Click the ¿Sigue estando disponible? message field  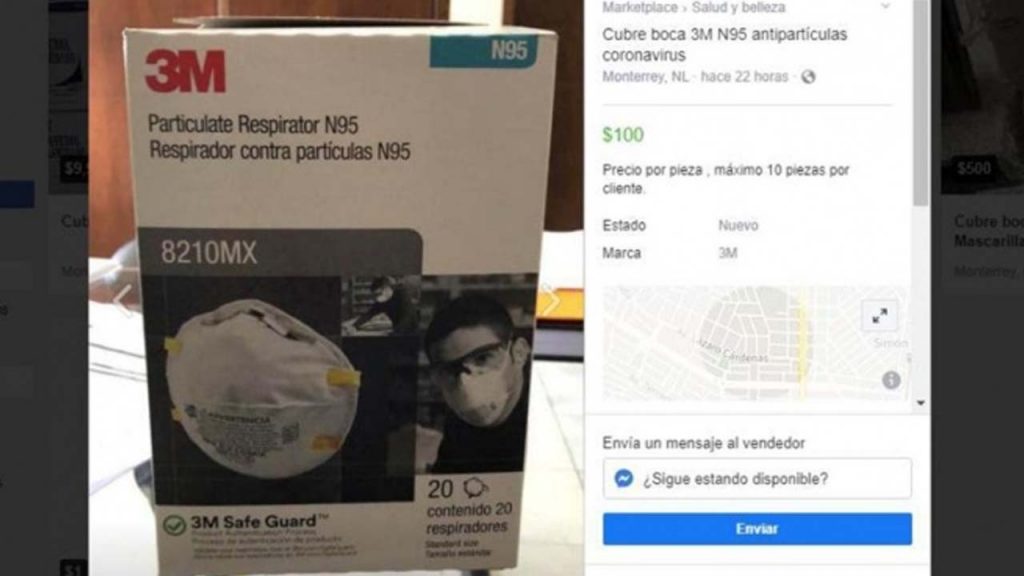[x=757, y=479]
